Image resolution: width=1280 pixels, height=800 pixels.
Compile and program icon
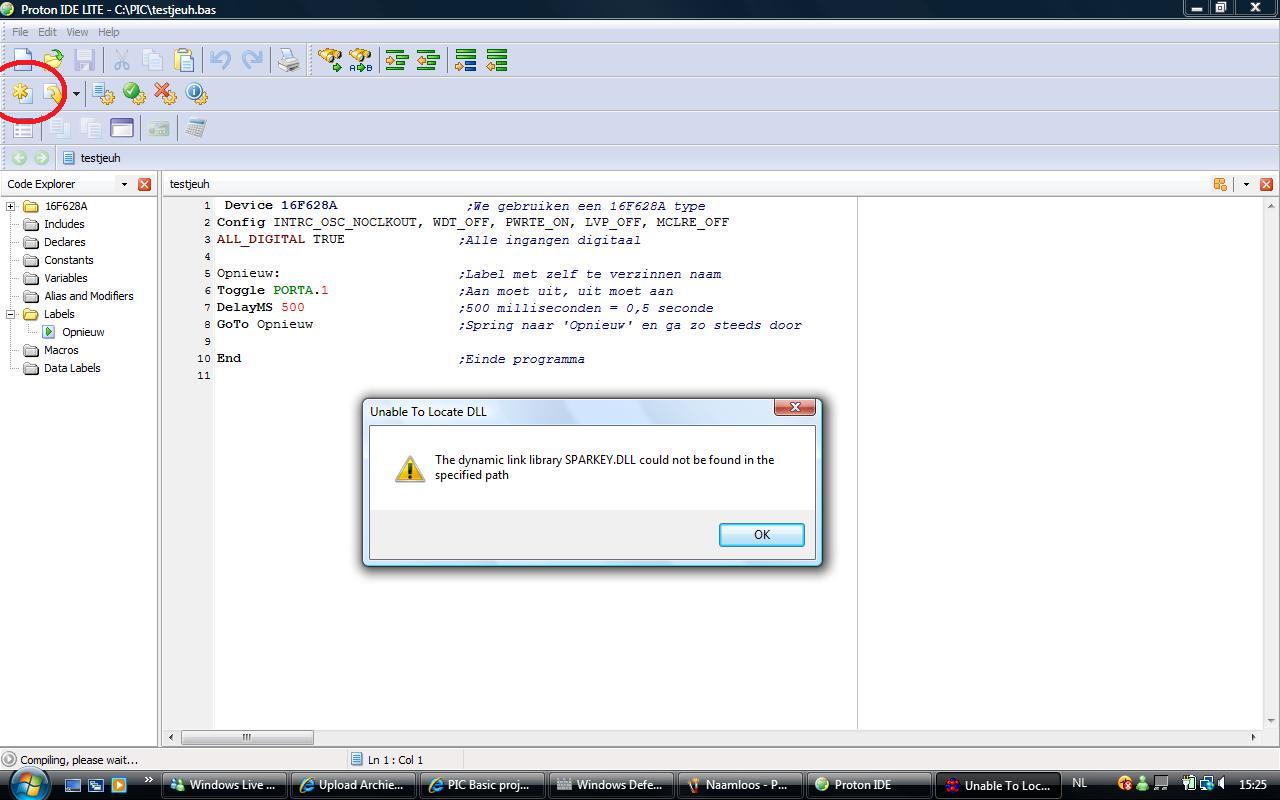(x=53, y=94)
